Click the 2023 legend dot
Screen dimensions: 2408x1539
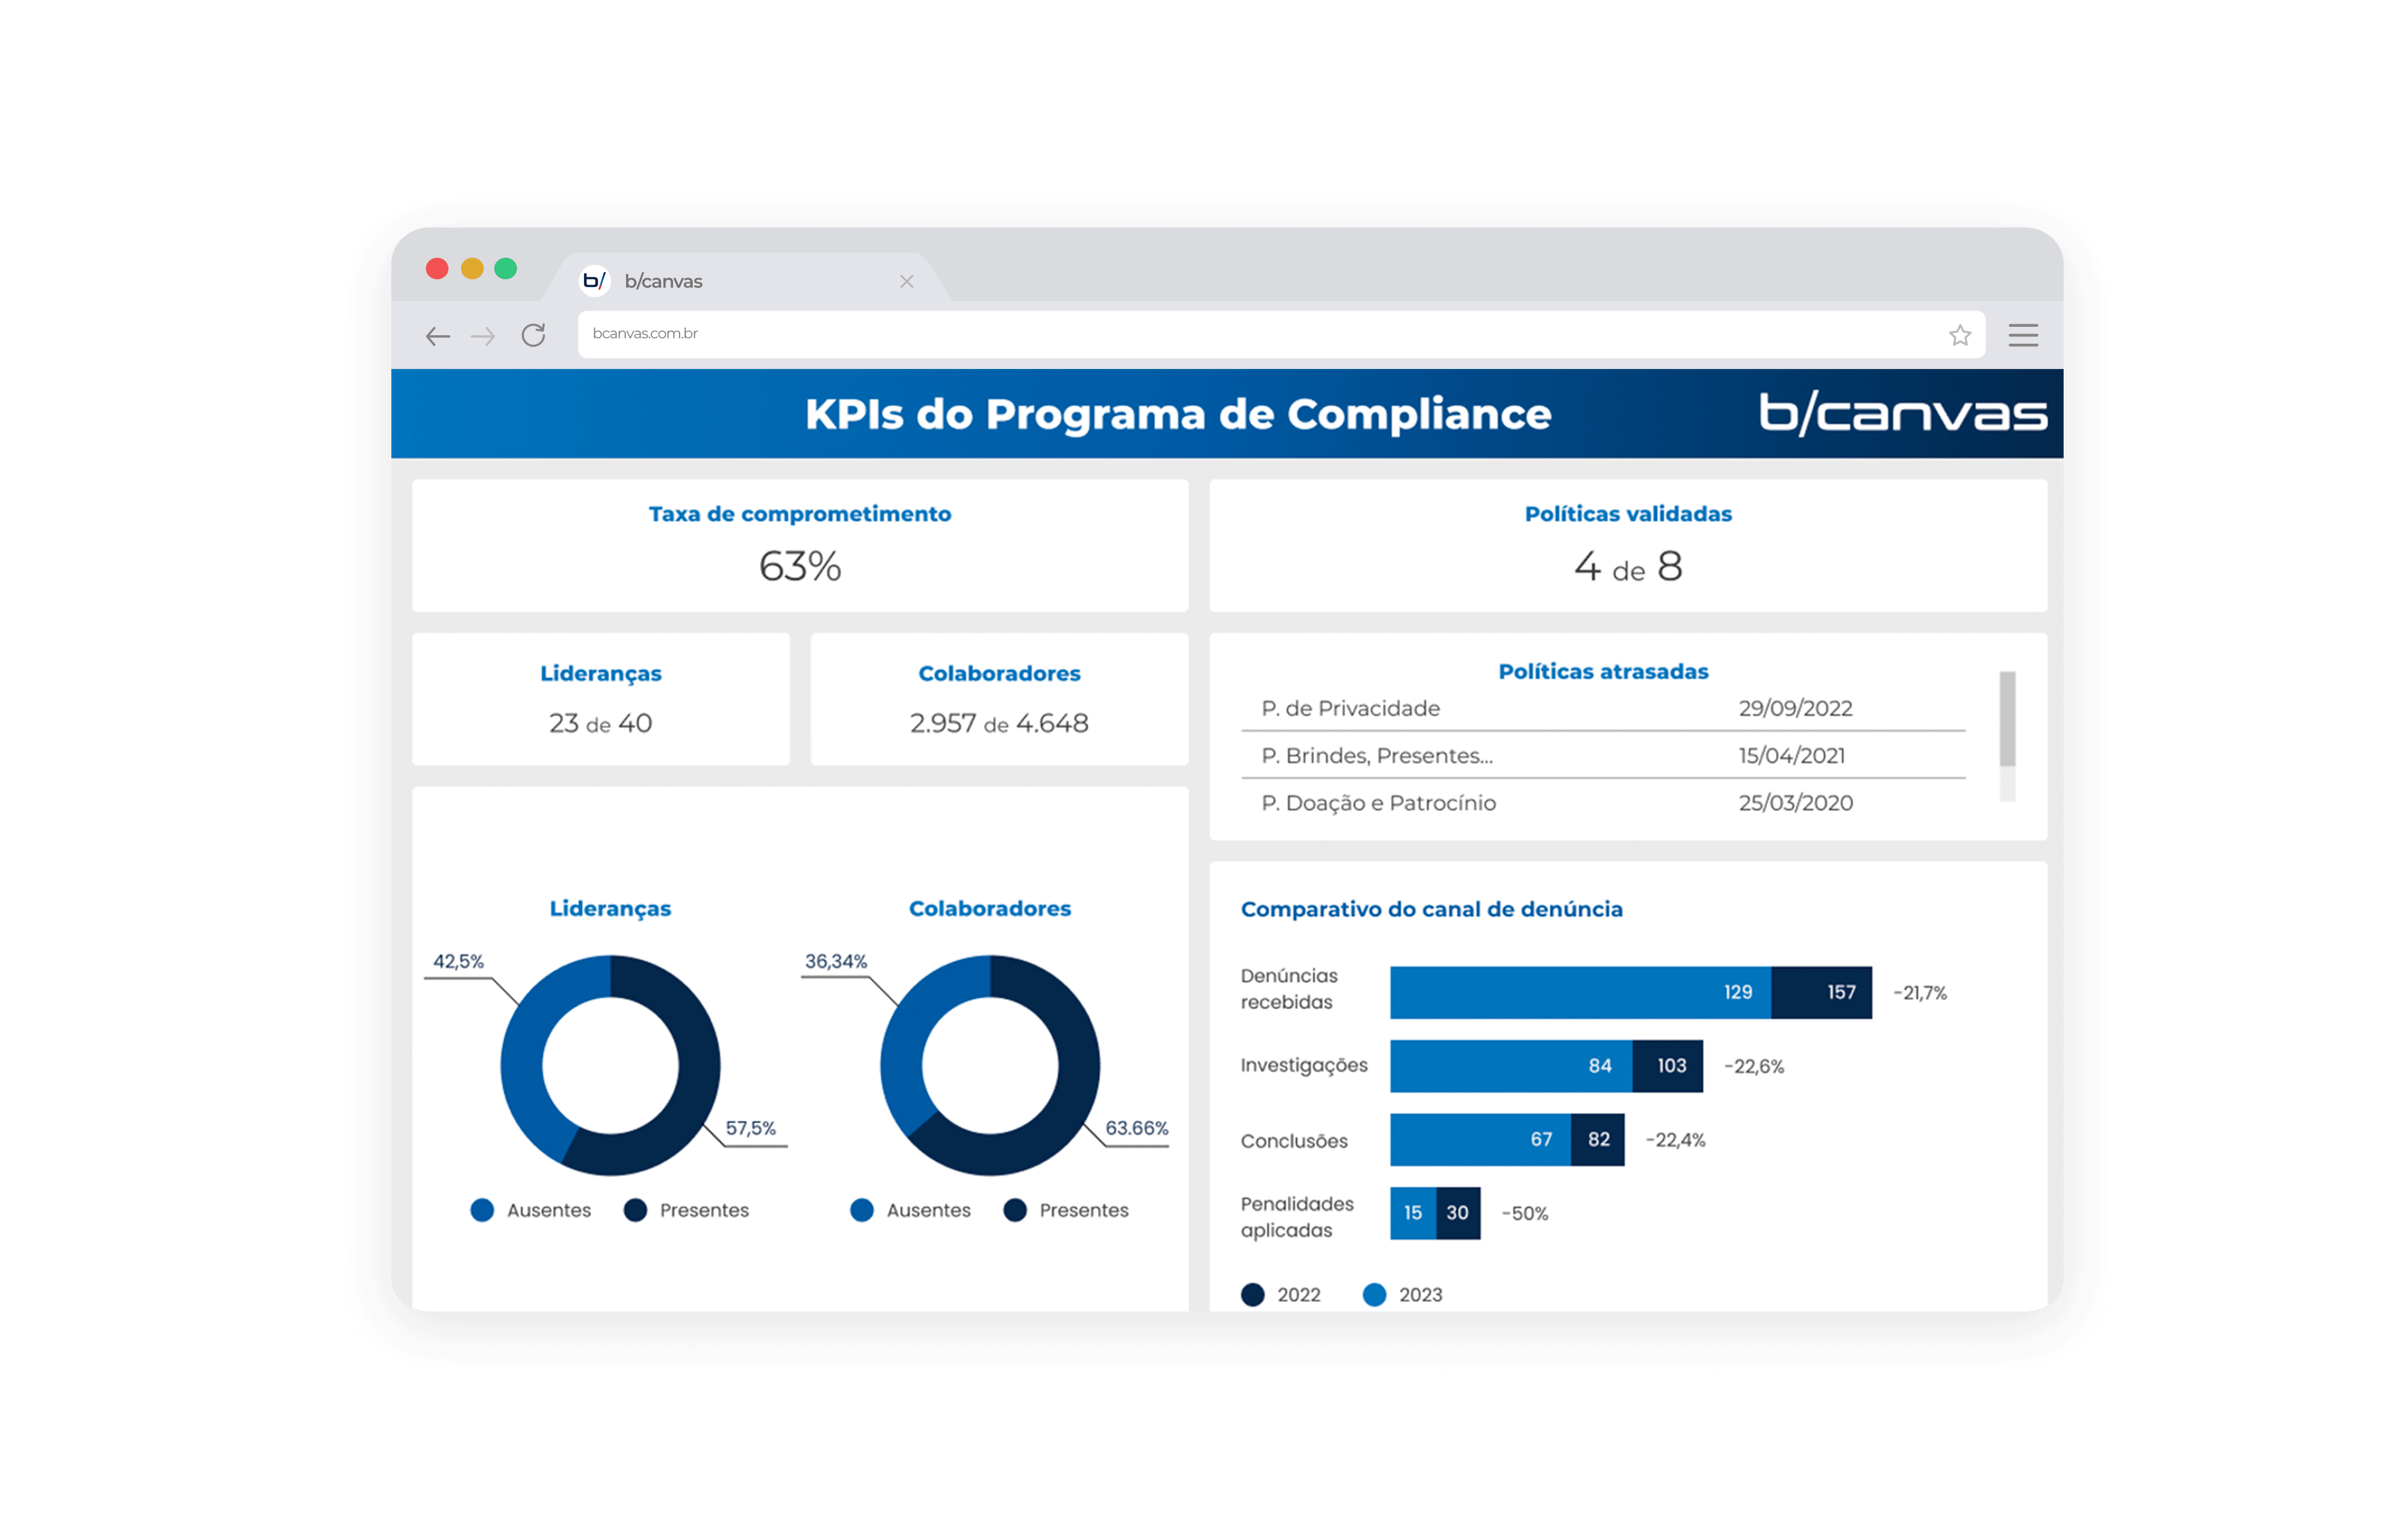pos(1374,1295)
